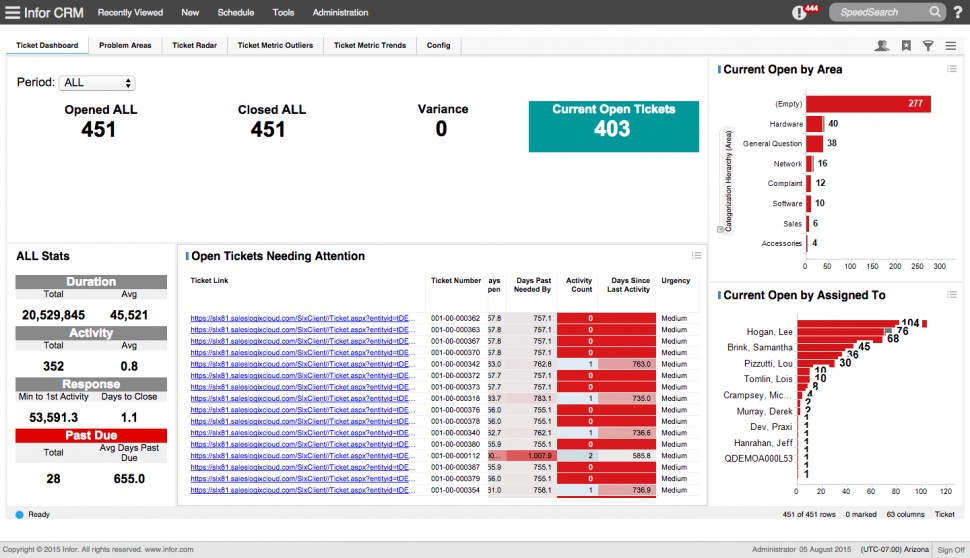Open the Schedule menu
970x558 pixels.
point(236,12)
